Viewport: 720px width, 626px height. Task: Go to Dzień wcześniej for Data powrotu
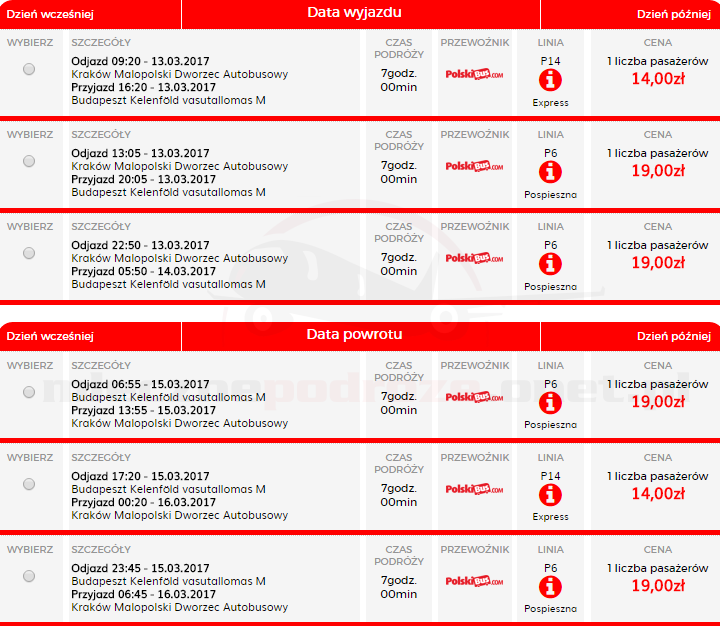click(50, 336)
